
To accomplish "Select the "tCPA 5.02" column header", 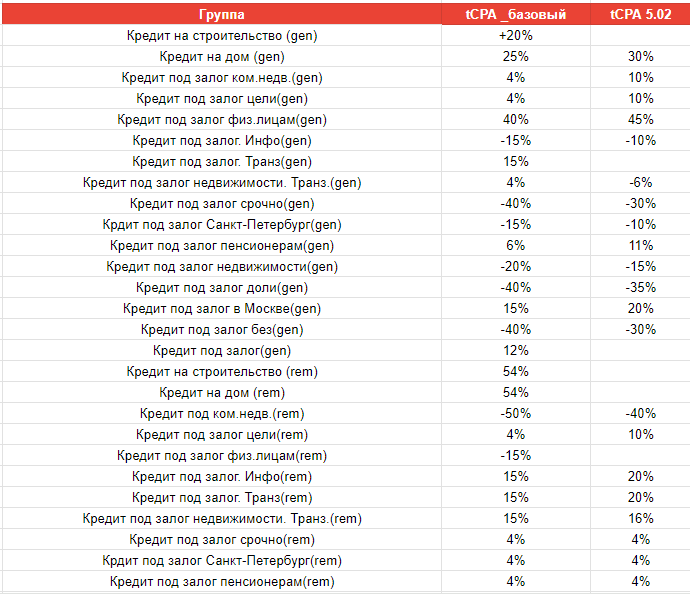I will point(640,15).
